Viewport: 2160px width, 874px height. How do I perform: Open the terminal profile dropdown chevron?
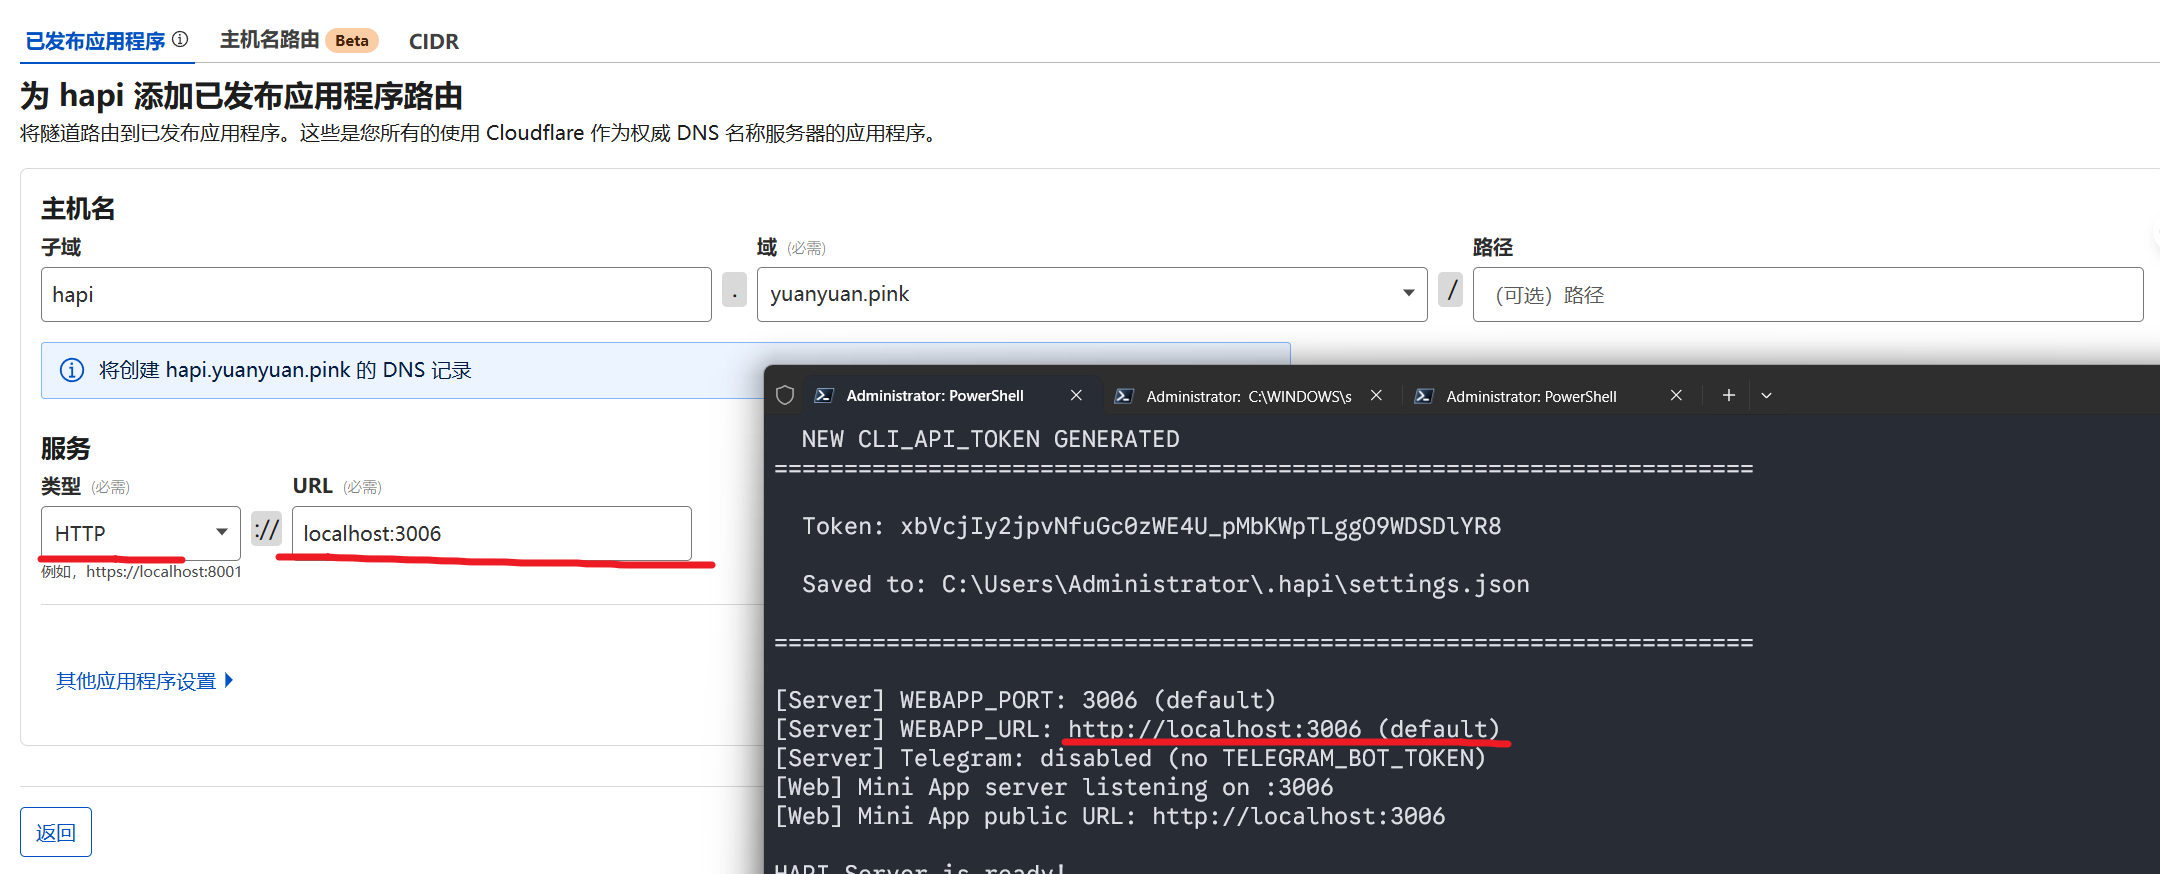1766,396
